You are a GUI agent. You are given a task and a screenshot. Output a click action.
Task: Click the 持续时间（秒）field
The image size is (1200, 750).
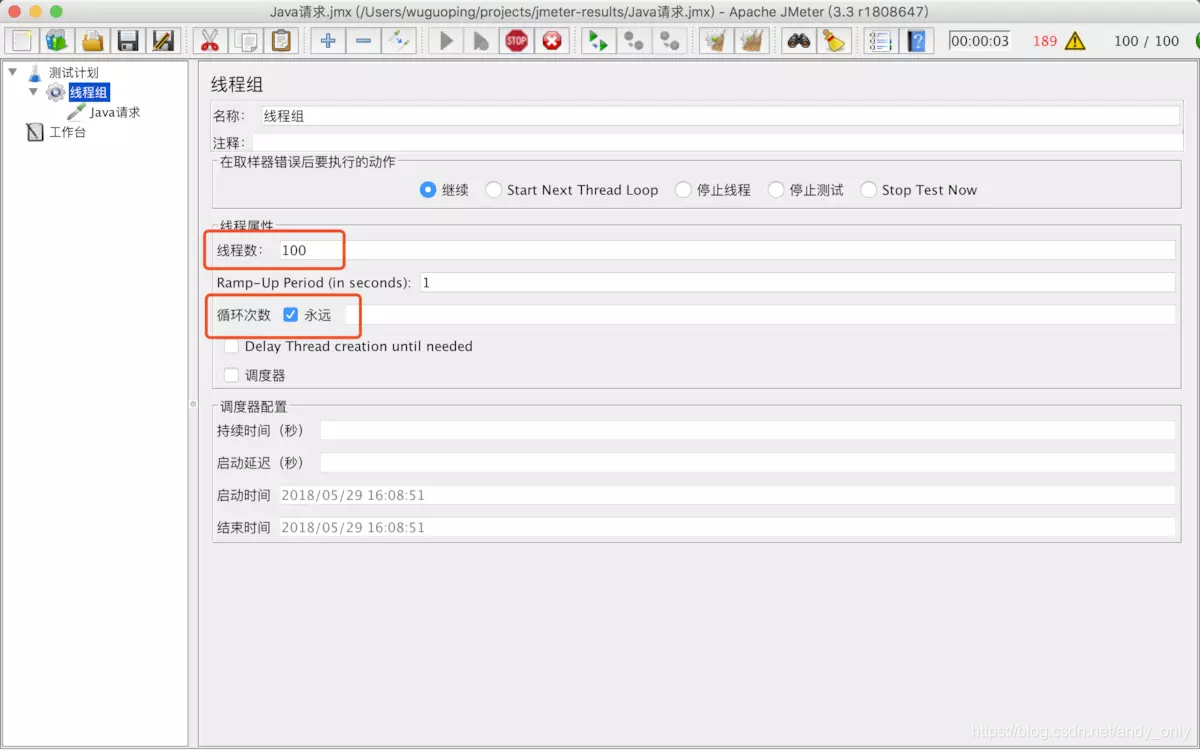click(747, 430)
